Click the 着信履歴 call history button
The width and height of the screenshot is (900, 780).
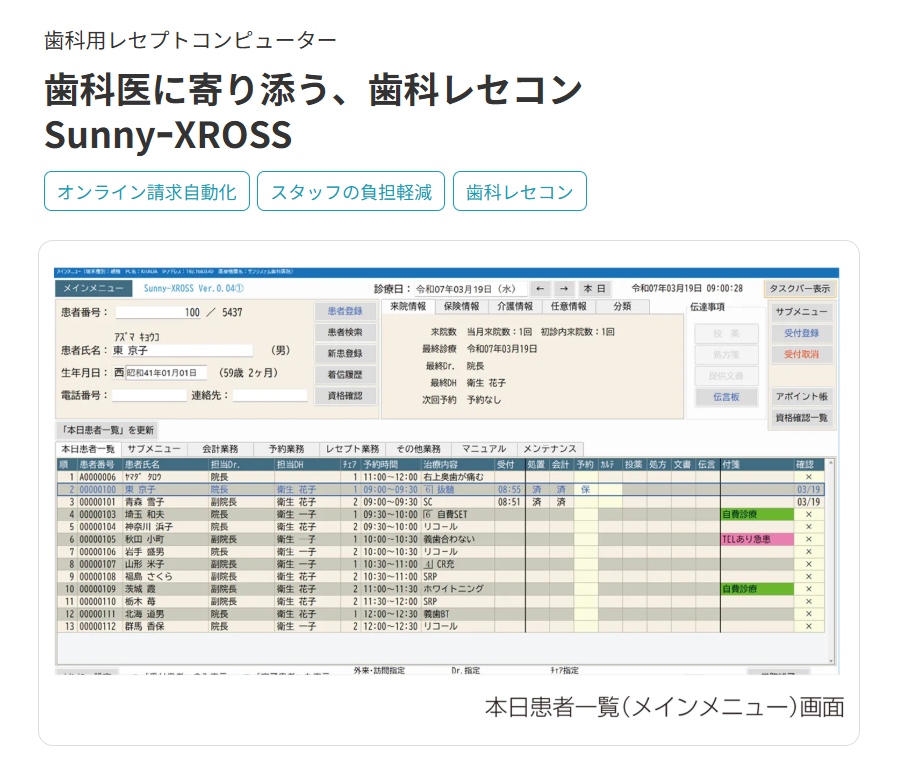(345, 375)
